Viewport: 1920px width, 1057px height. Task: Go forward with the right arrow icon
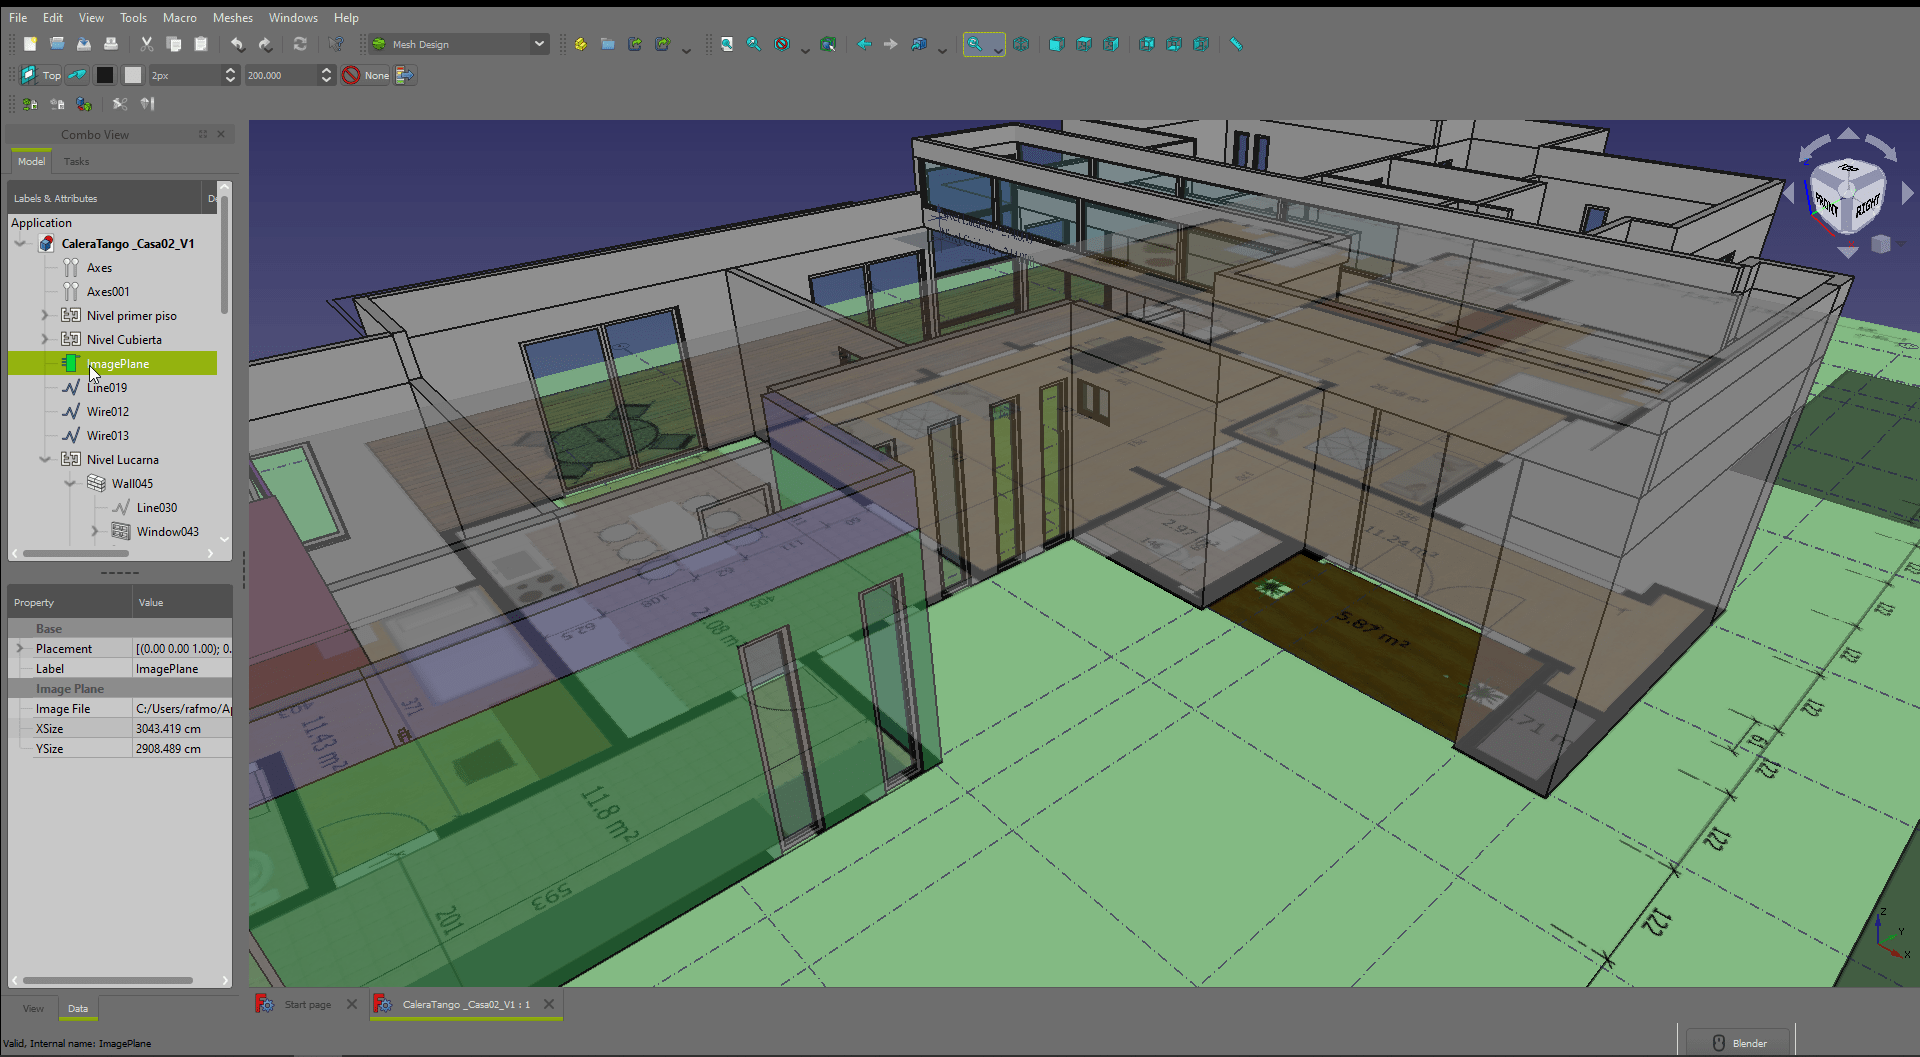point(891,44)
